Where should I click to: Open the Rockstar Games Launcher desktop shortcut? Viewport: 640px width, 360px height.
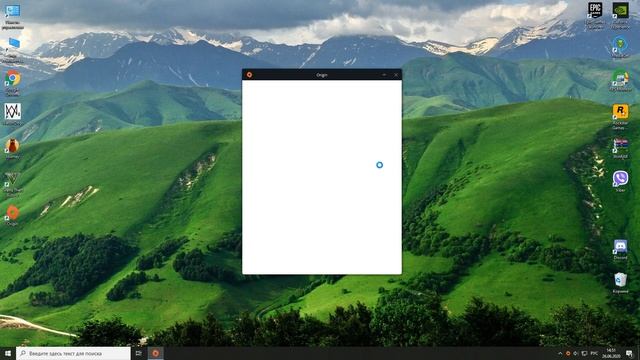coord(620,116)
